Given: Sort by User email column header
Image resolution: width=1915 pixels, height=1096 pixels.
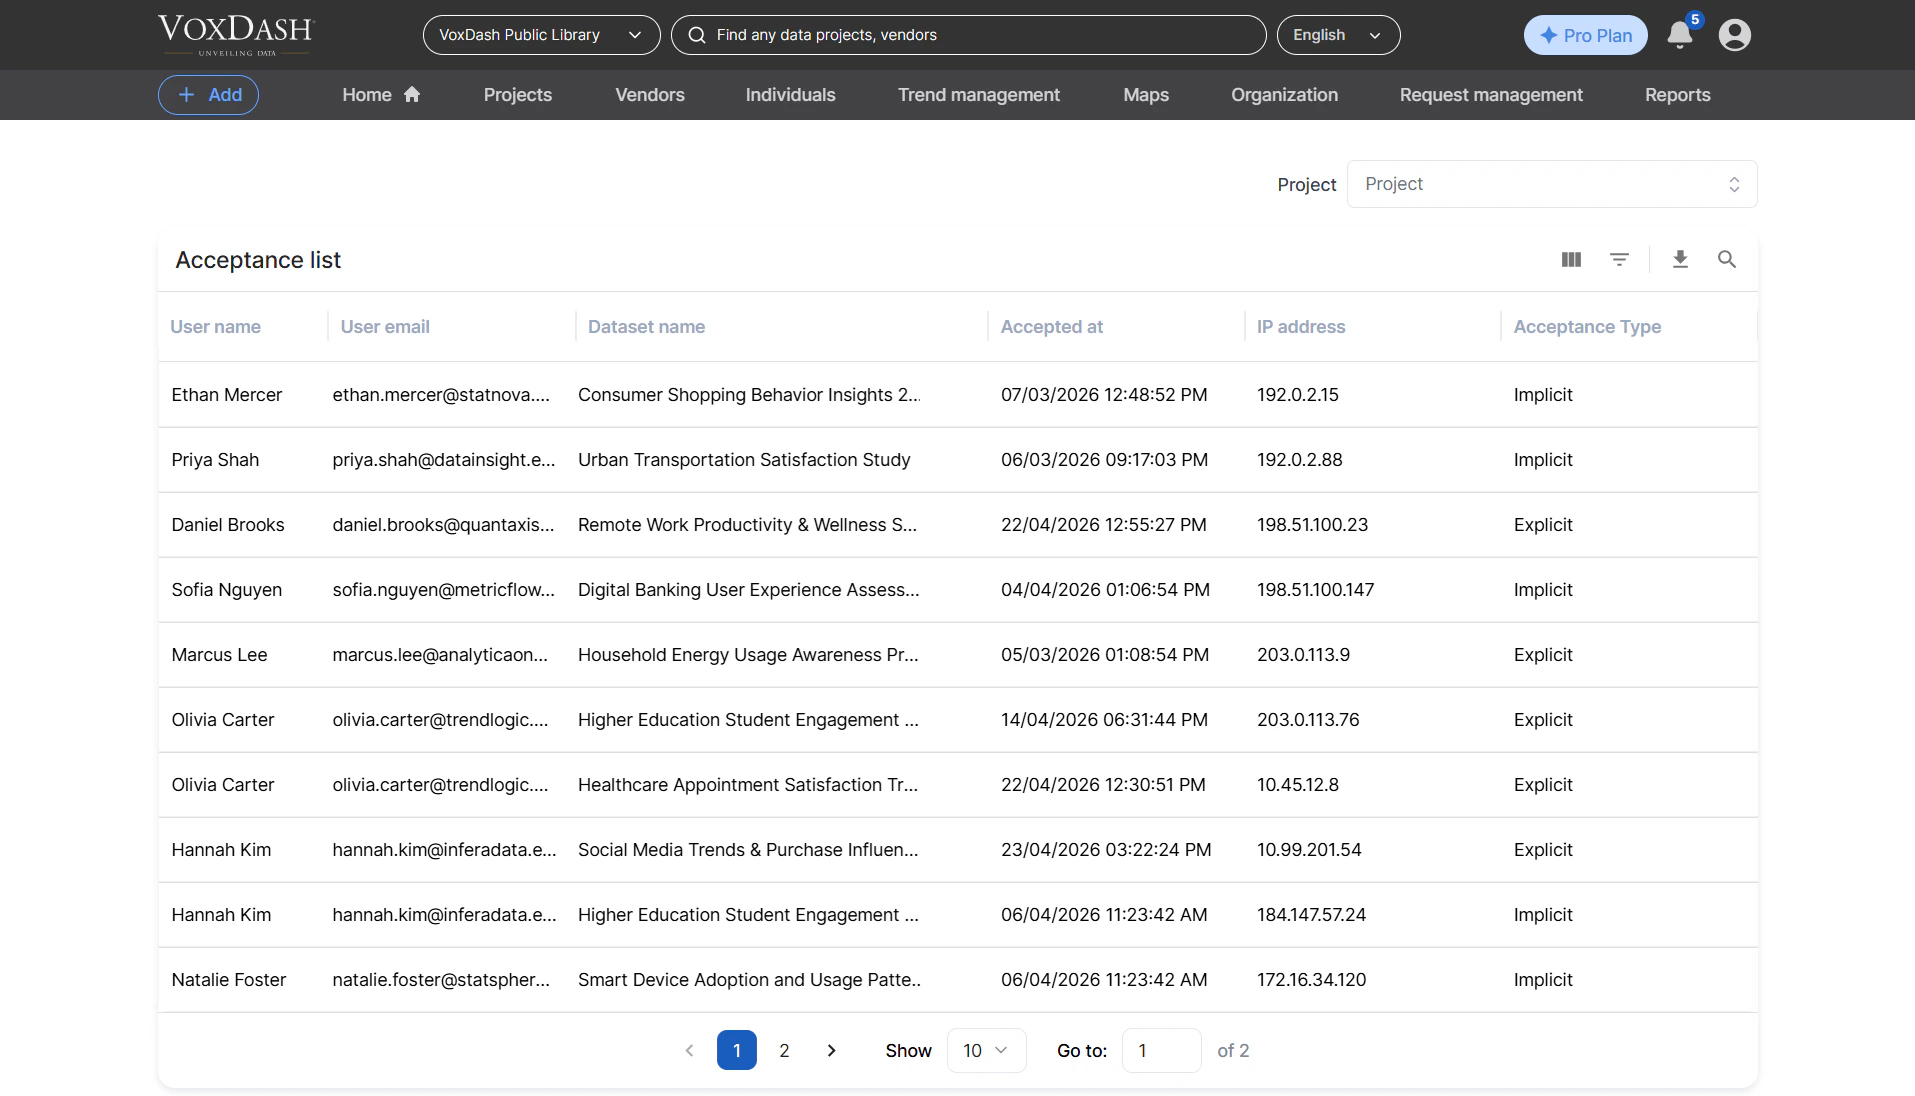Looking at the screenshot, I should coord(385,327).
